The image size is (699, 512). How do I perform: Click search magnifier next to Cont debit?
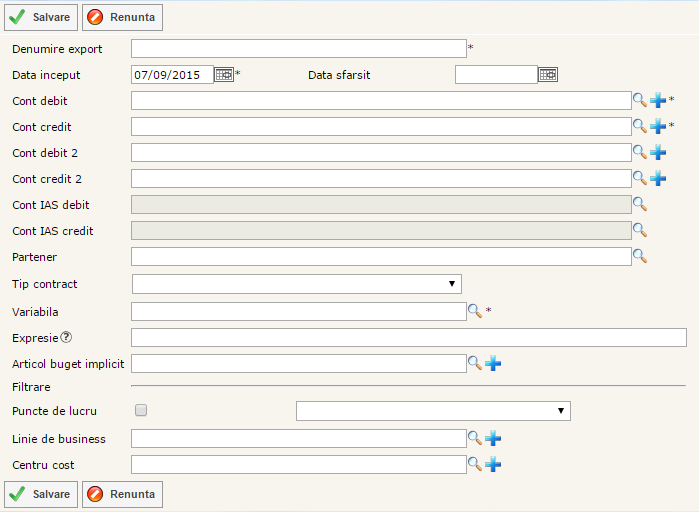pos(640,100)
